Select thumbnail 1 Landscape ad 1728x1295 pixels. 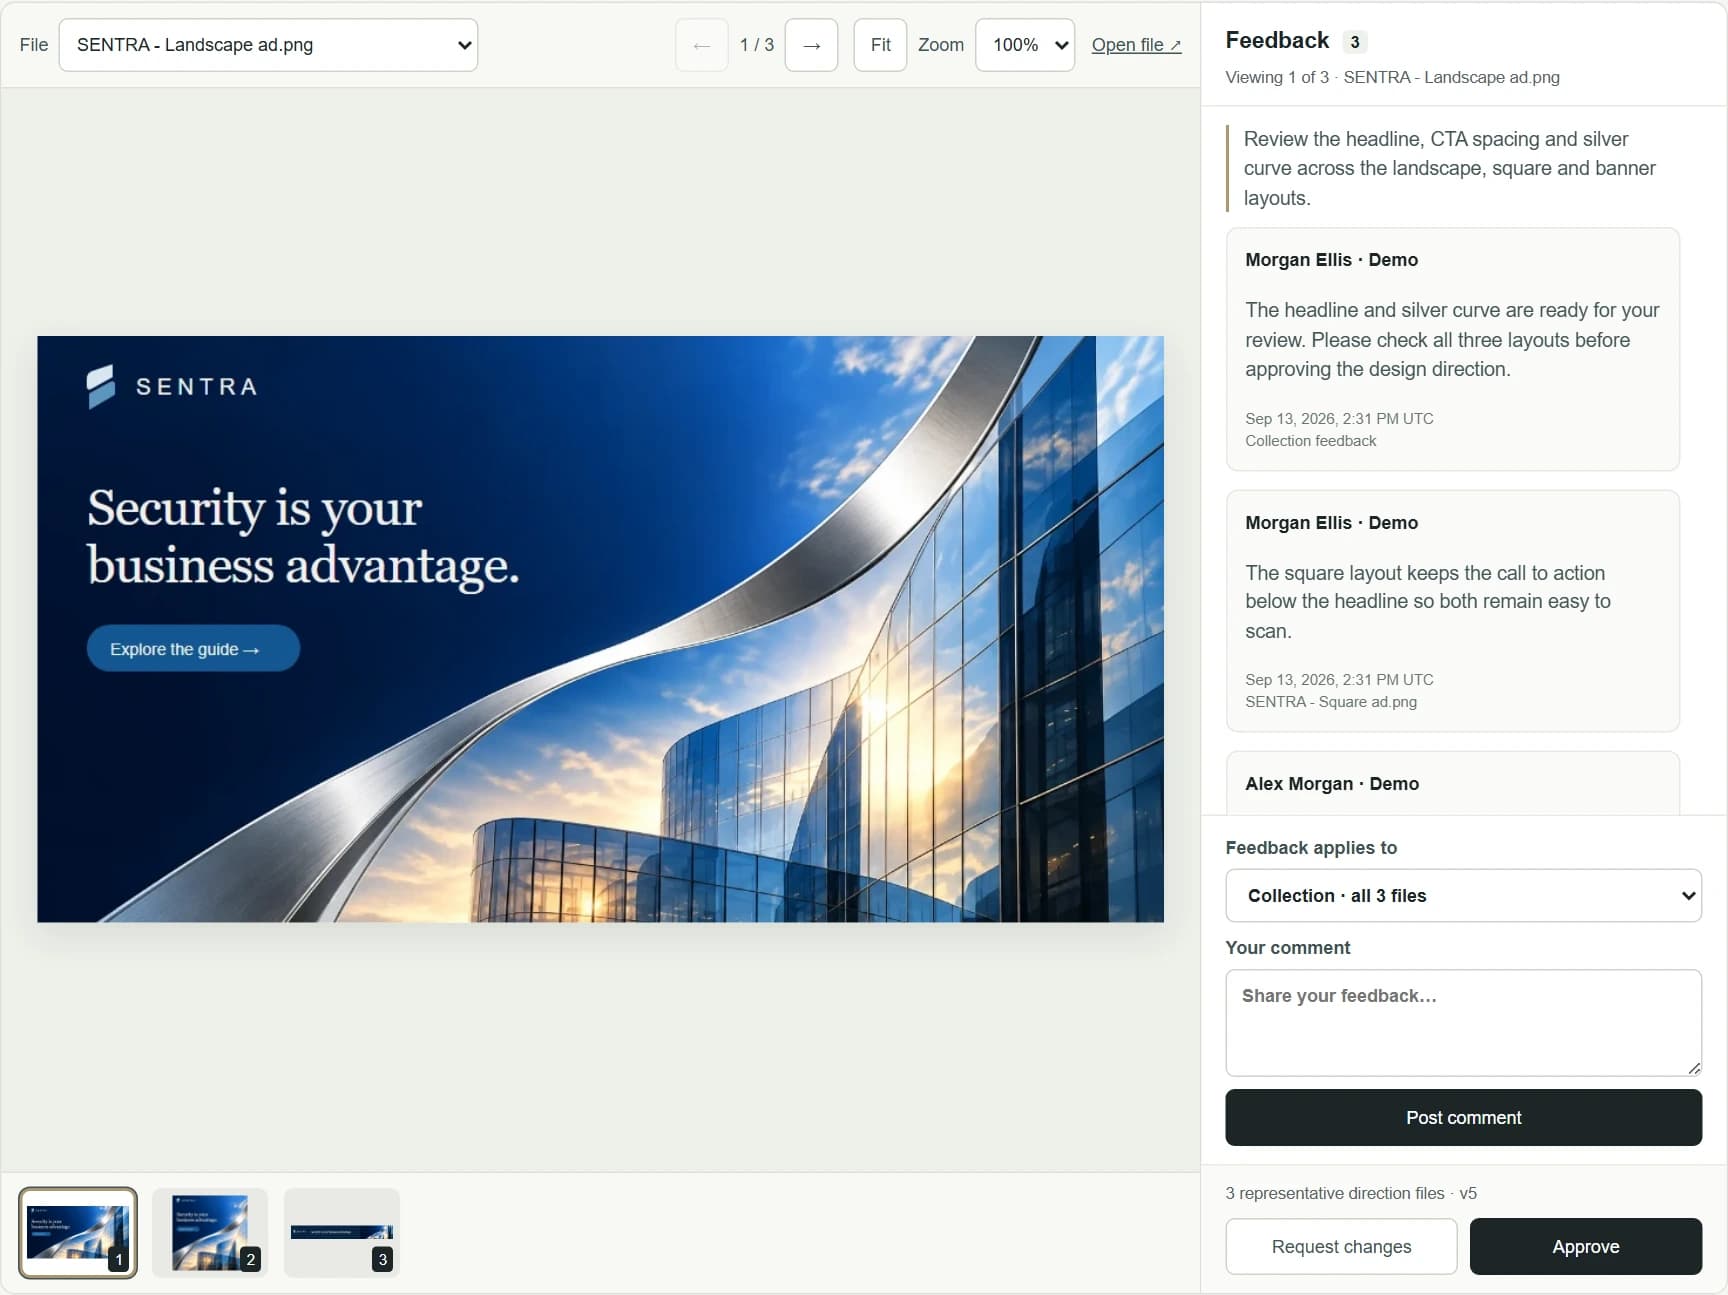pos(78,1233)
